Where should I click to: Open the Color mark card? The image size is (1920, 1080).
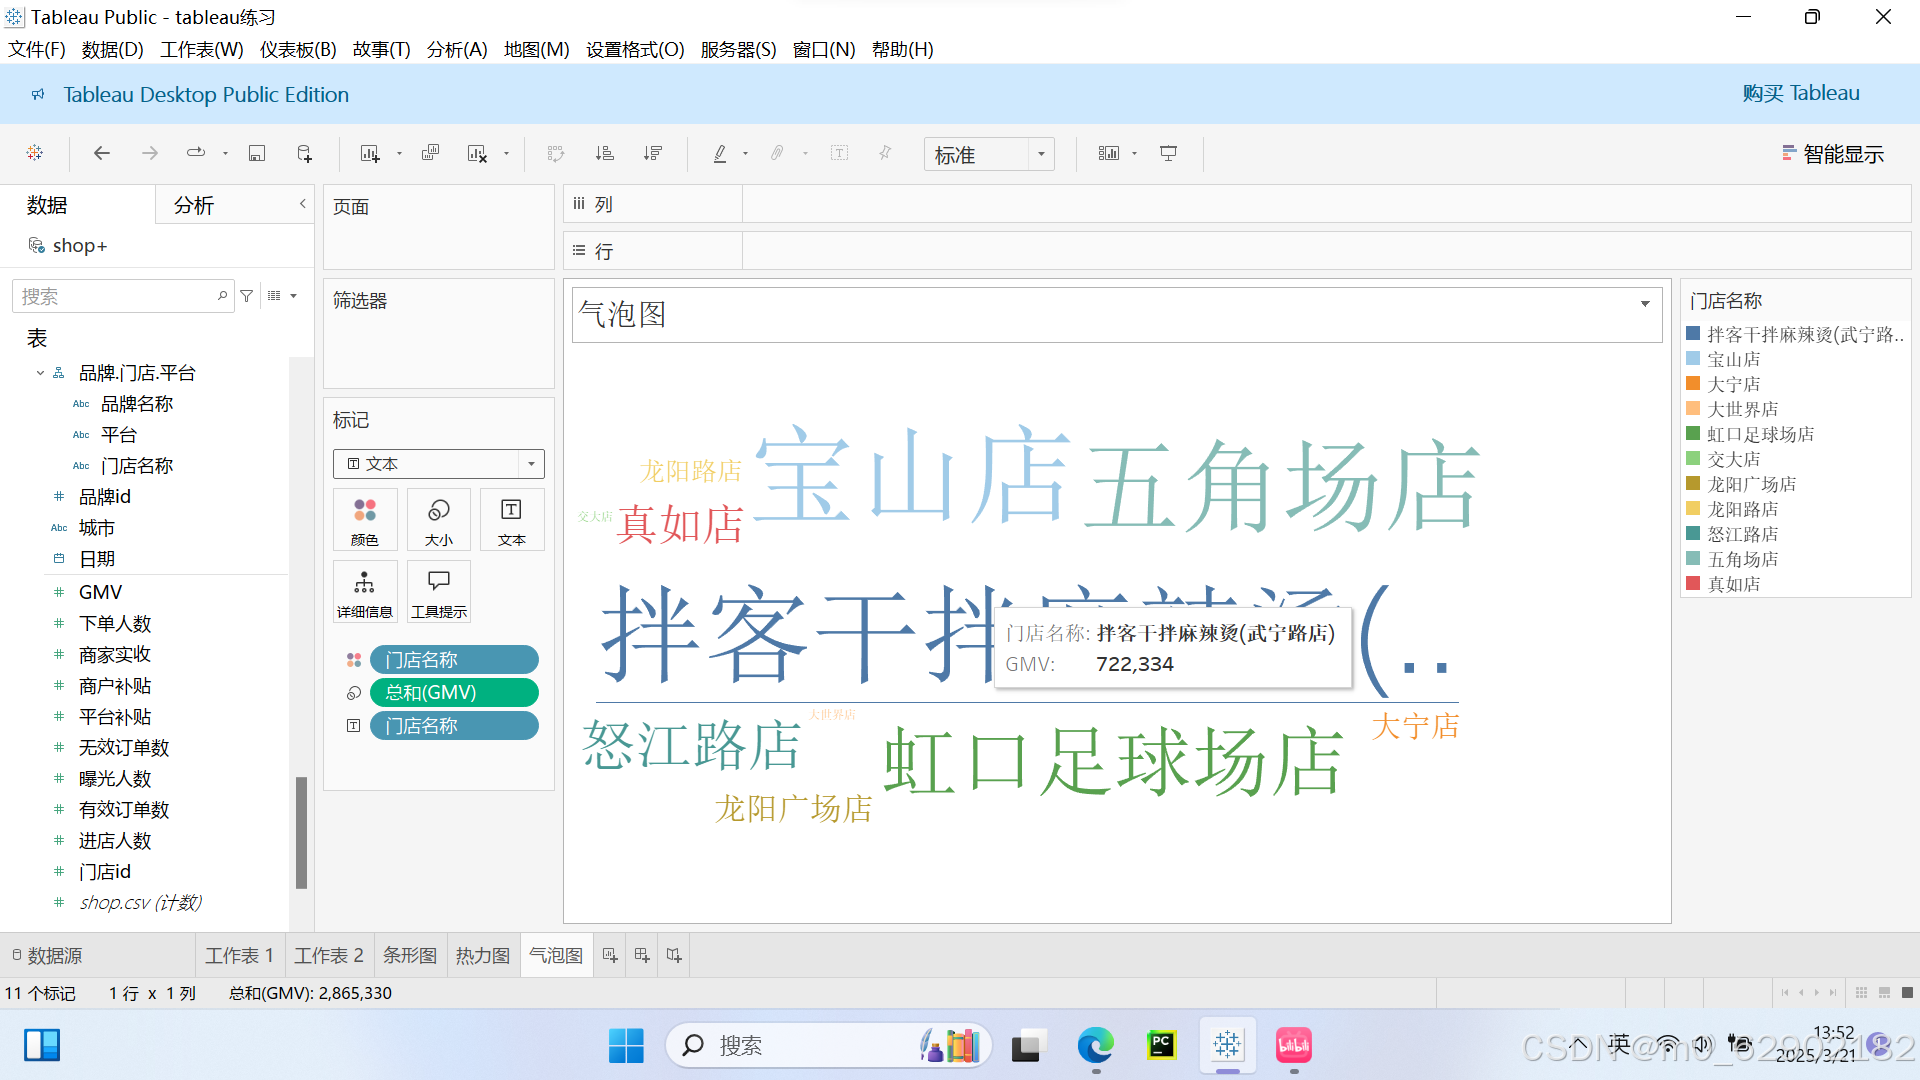365,520
